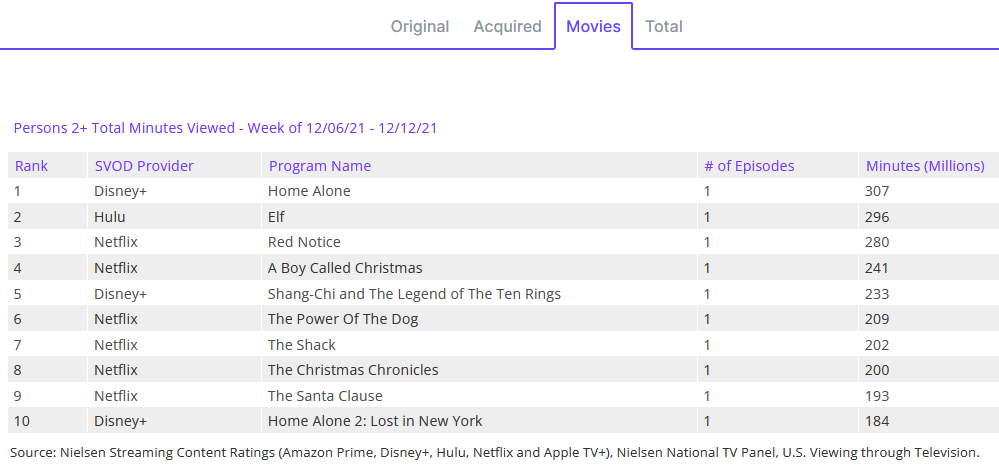Viewport: 999px width, 465px height.
Task: Click the Minutes (Millions) column header
Action: (925, 166)
